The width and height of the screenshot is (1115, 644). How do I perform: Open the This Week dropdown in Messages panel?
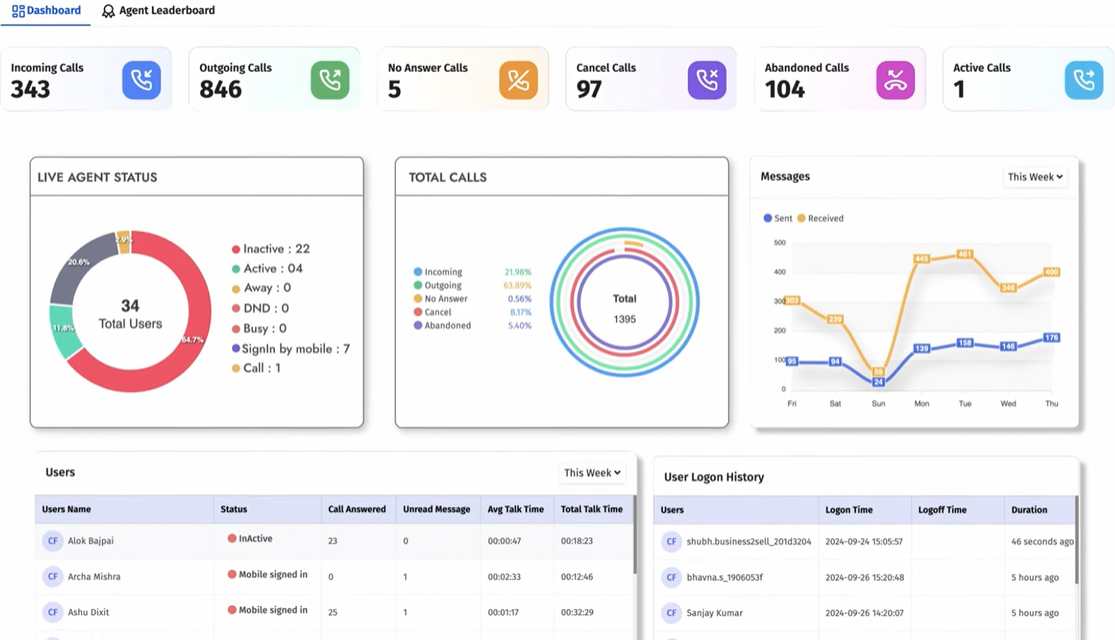[x=1035, y=177]
